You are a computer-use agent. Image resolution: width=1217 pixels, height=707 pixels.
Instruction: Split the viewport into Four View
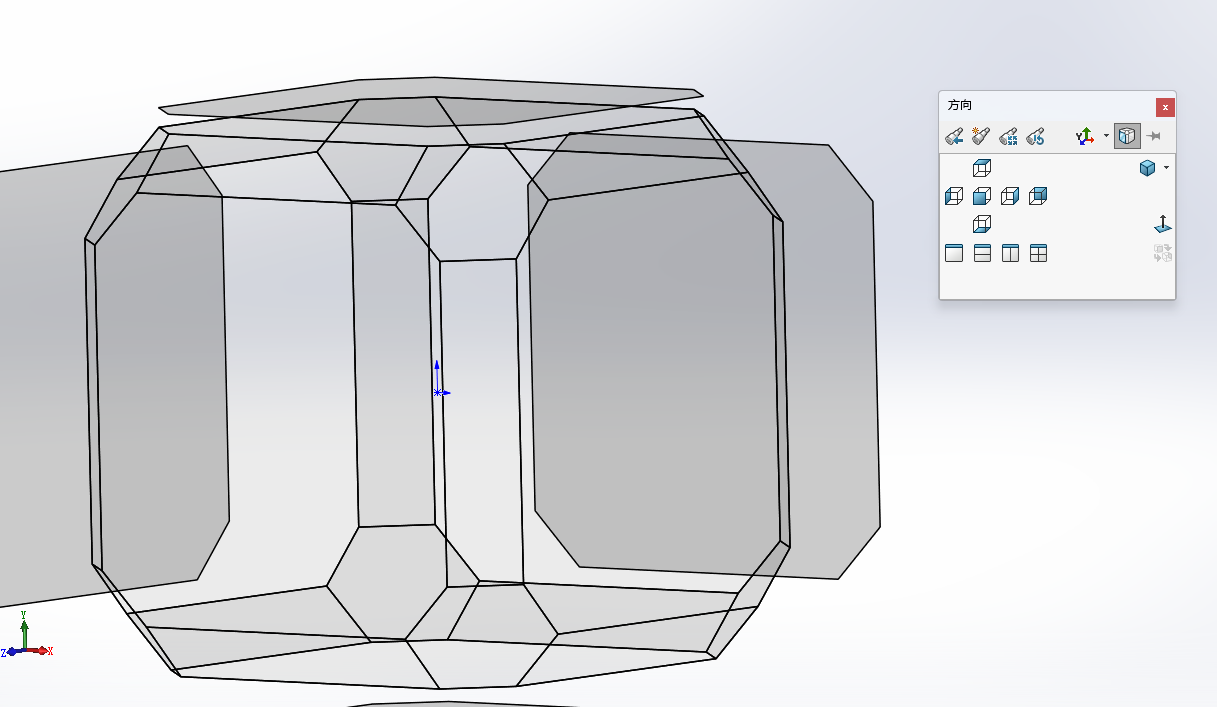1039,253
